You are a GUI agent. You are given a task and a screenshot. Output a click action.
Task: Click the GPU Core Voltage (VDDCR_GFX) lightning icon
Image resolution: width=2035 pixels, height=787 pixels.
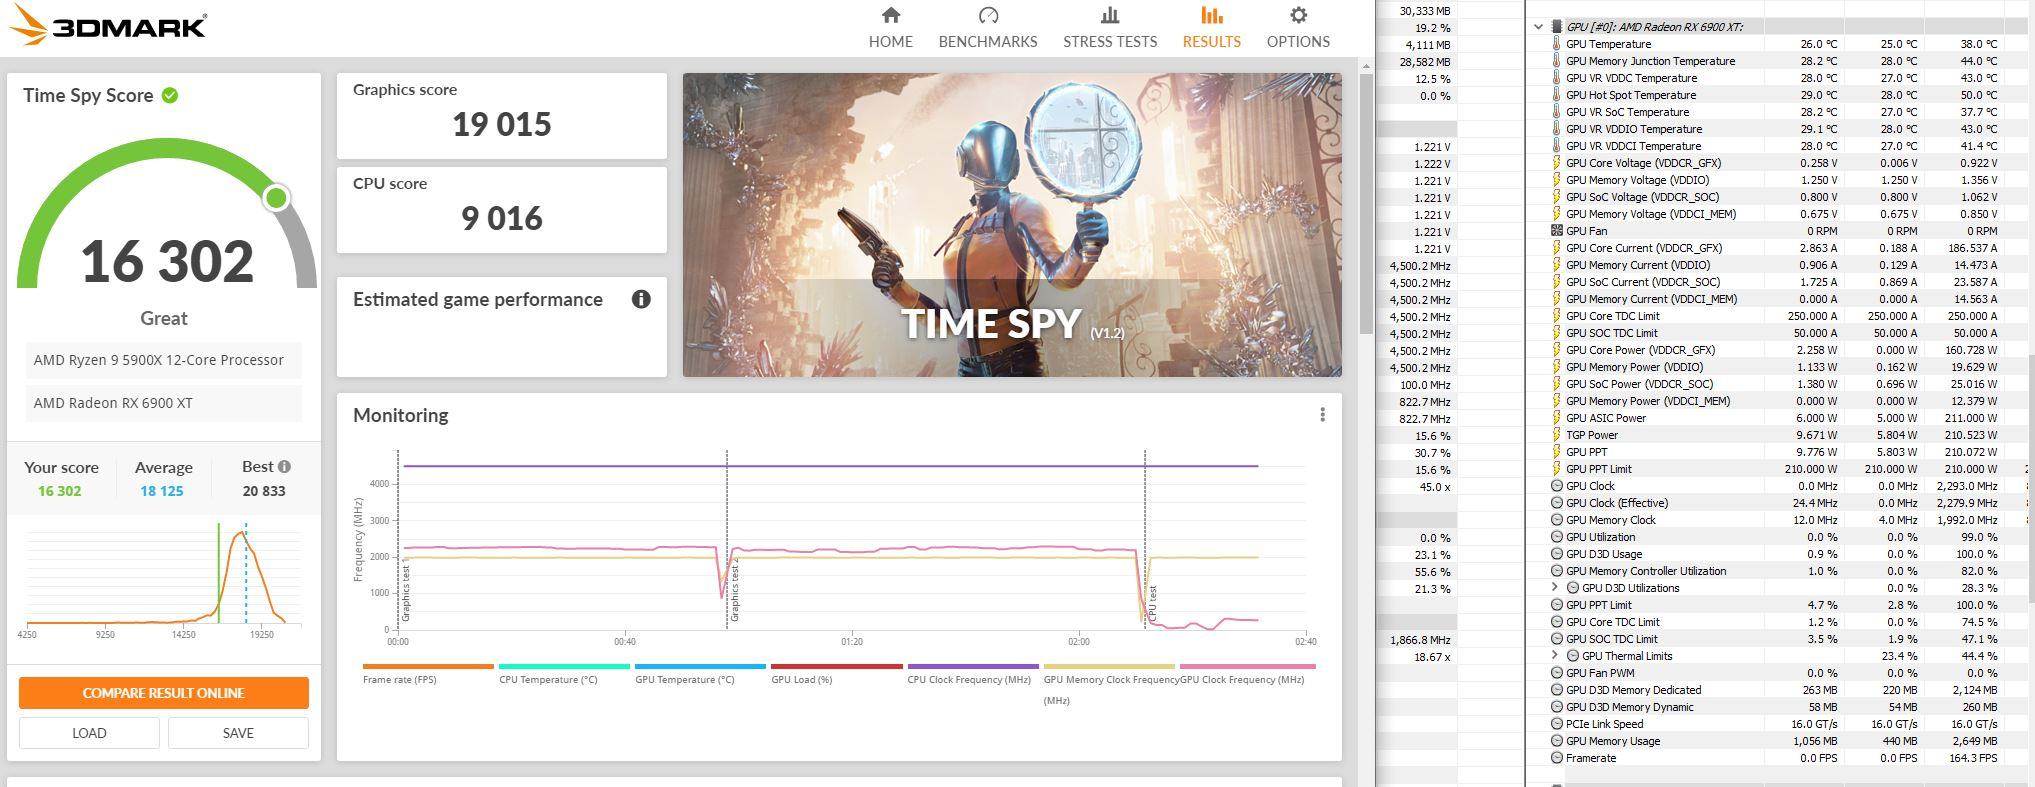coord(1556,163)
